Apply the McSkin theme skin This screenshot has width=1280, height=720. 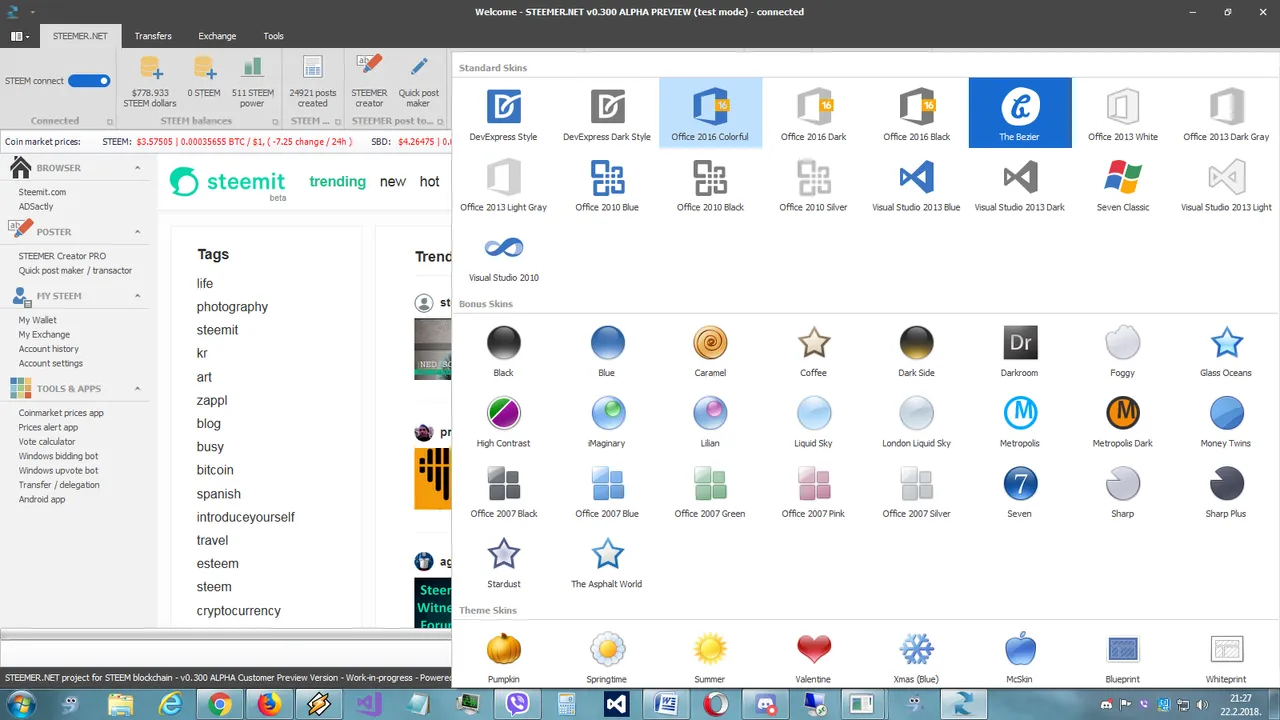[x=1020, y=656]
